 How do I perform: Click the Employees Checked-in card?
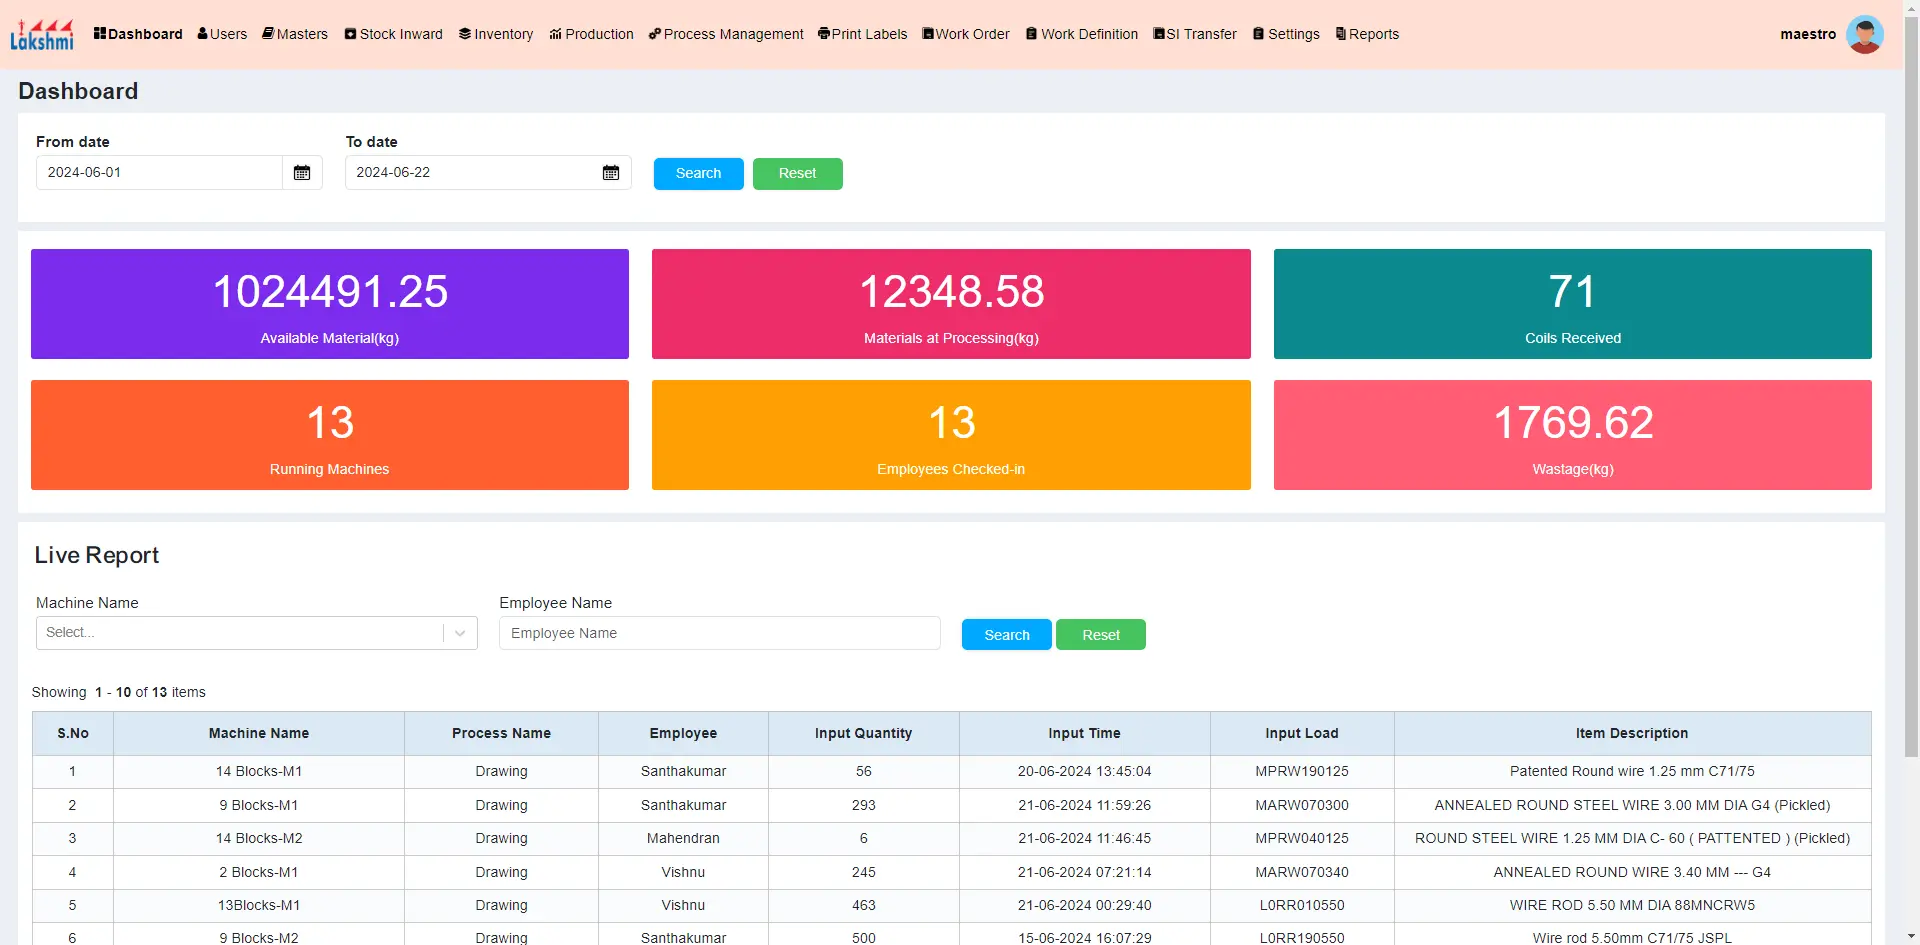[x=951, y=435]
